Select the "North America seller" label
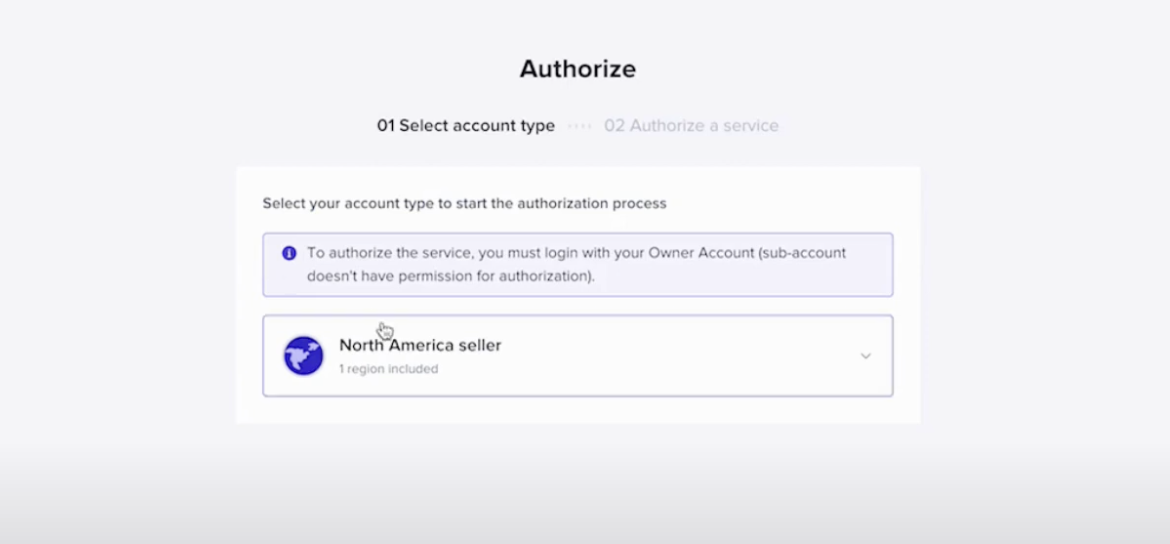The height and width of the screenshot is (544, 1170). click(420, 346)
